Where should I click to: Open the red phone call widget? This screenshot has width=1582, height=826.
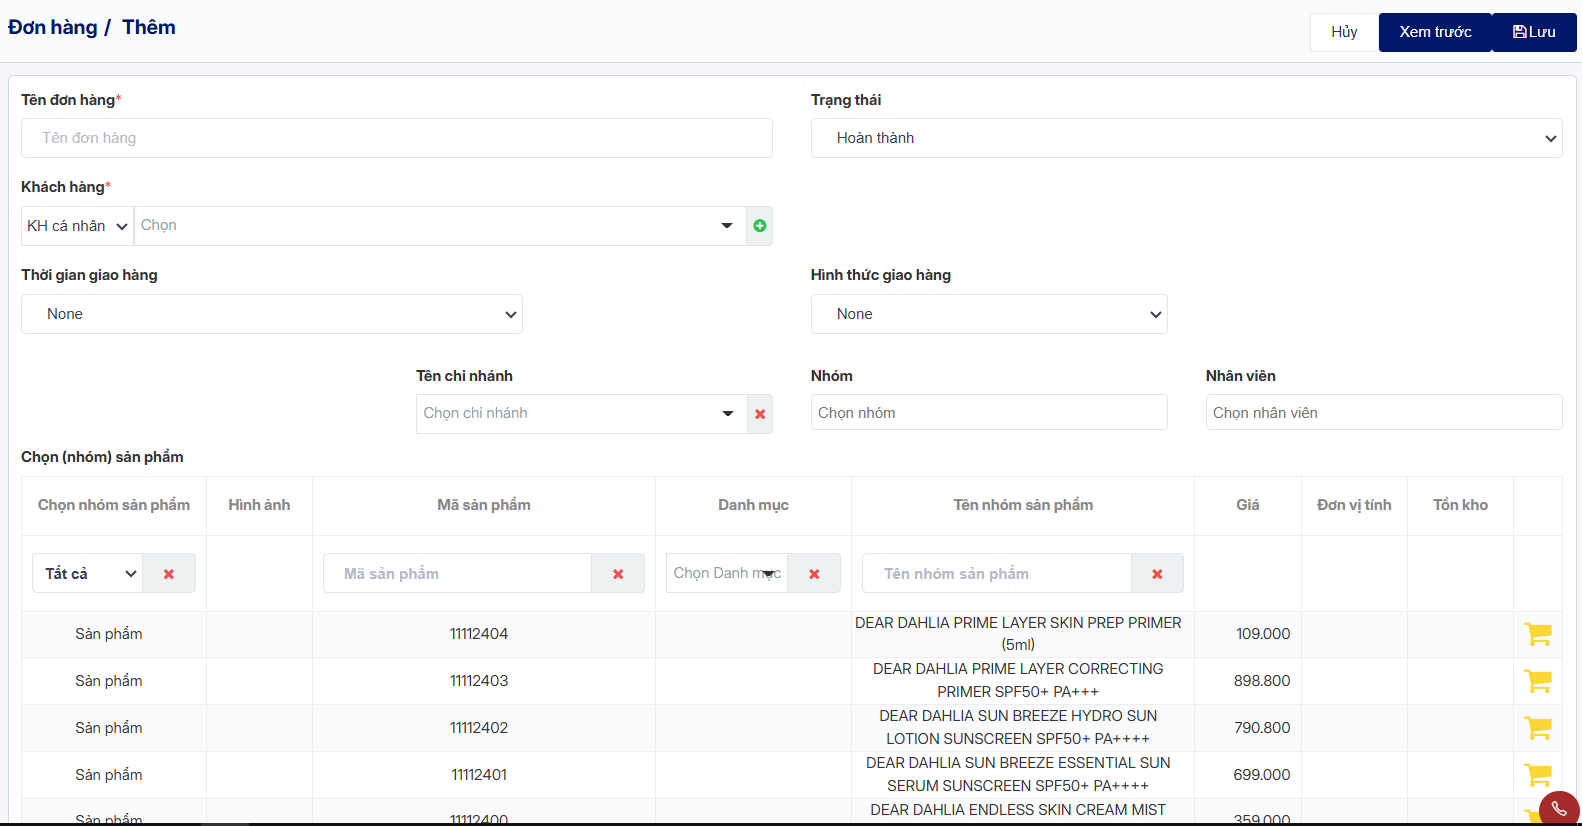[1559, 809]
